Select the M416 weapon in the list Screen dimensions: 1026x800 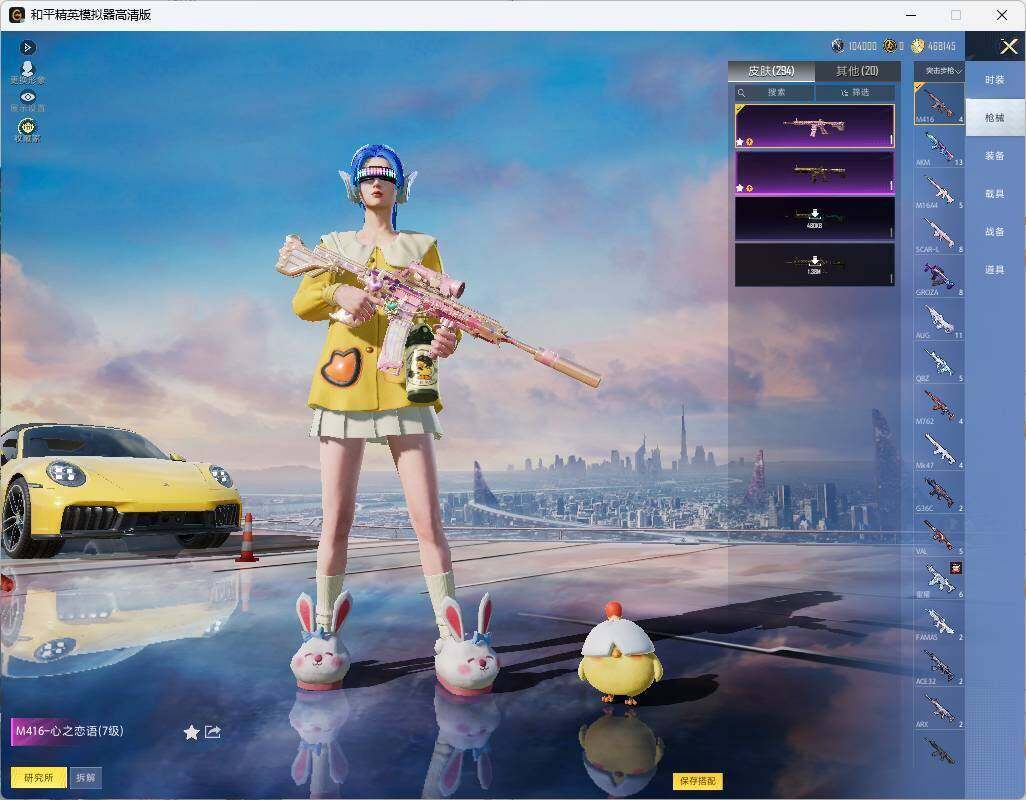(x=939, y=103)
